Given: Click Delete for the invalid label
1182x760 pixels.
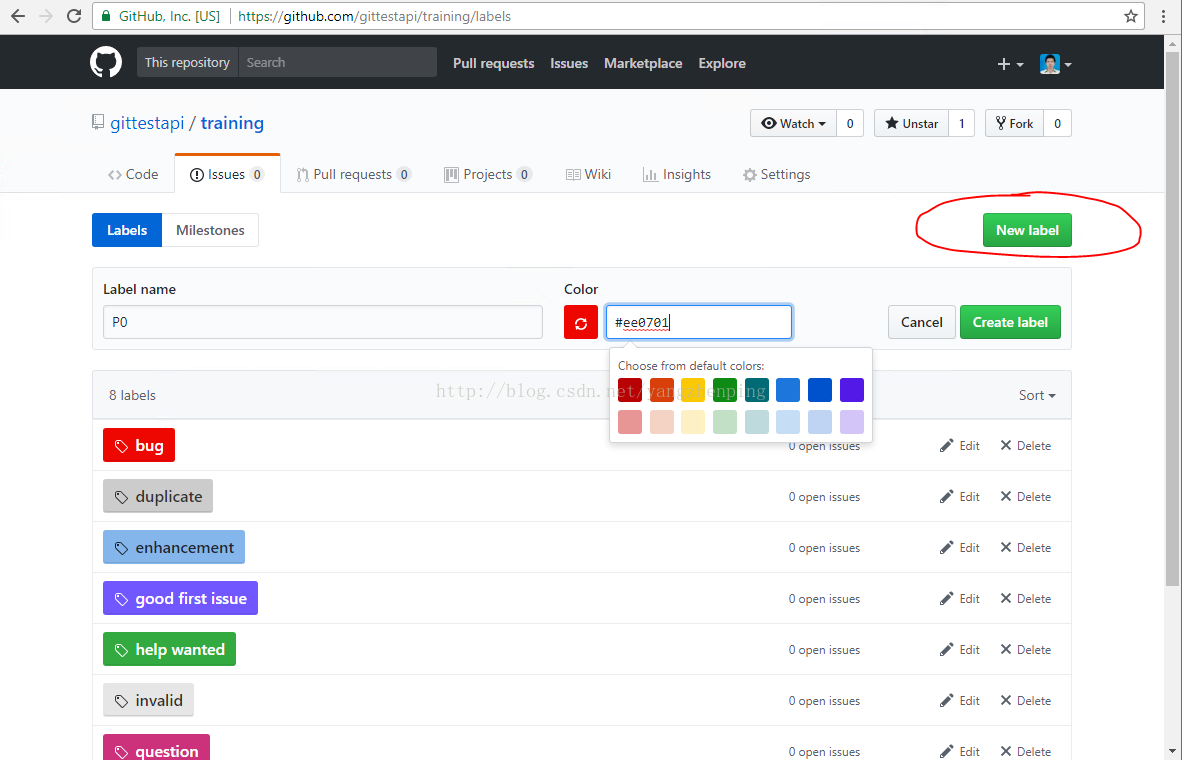Looking at the screenshot, I should (x=1025, y=700).
